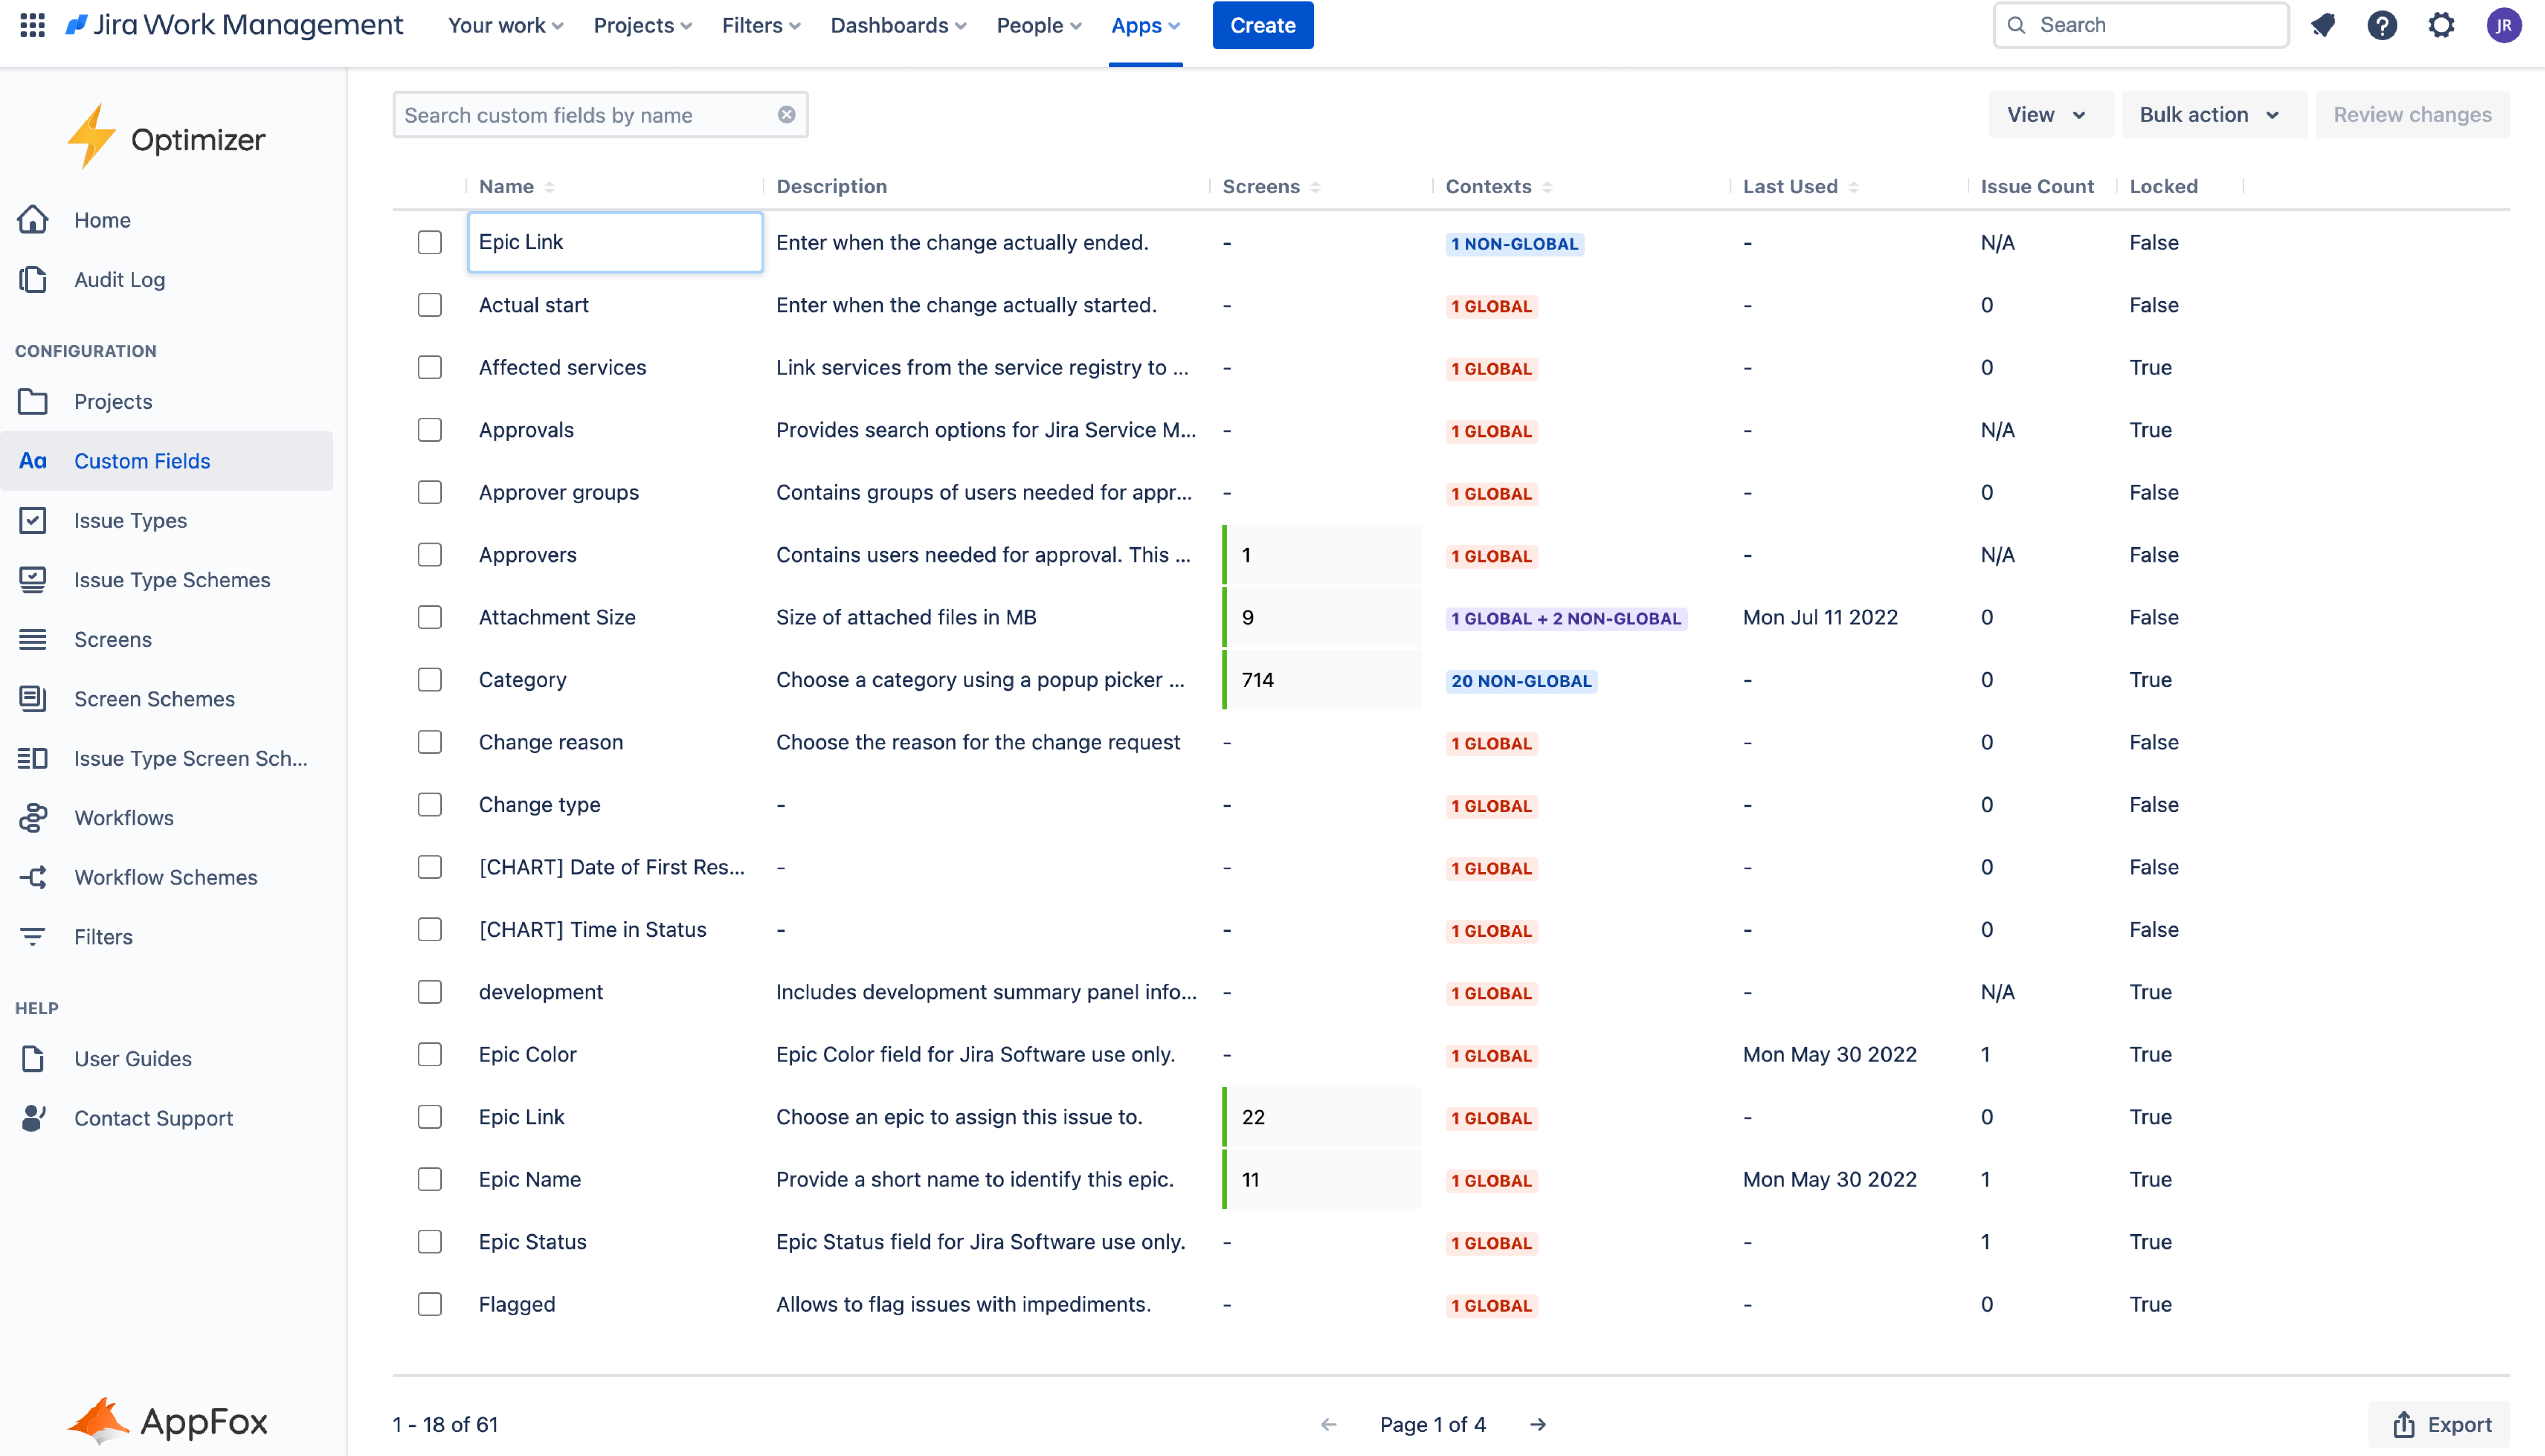Open the Bulk action dropdown
The image size is (2545, 1456).
2209,115
